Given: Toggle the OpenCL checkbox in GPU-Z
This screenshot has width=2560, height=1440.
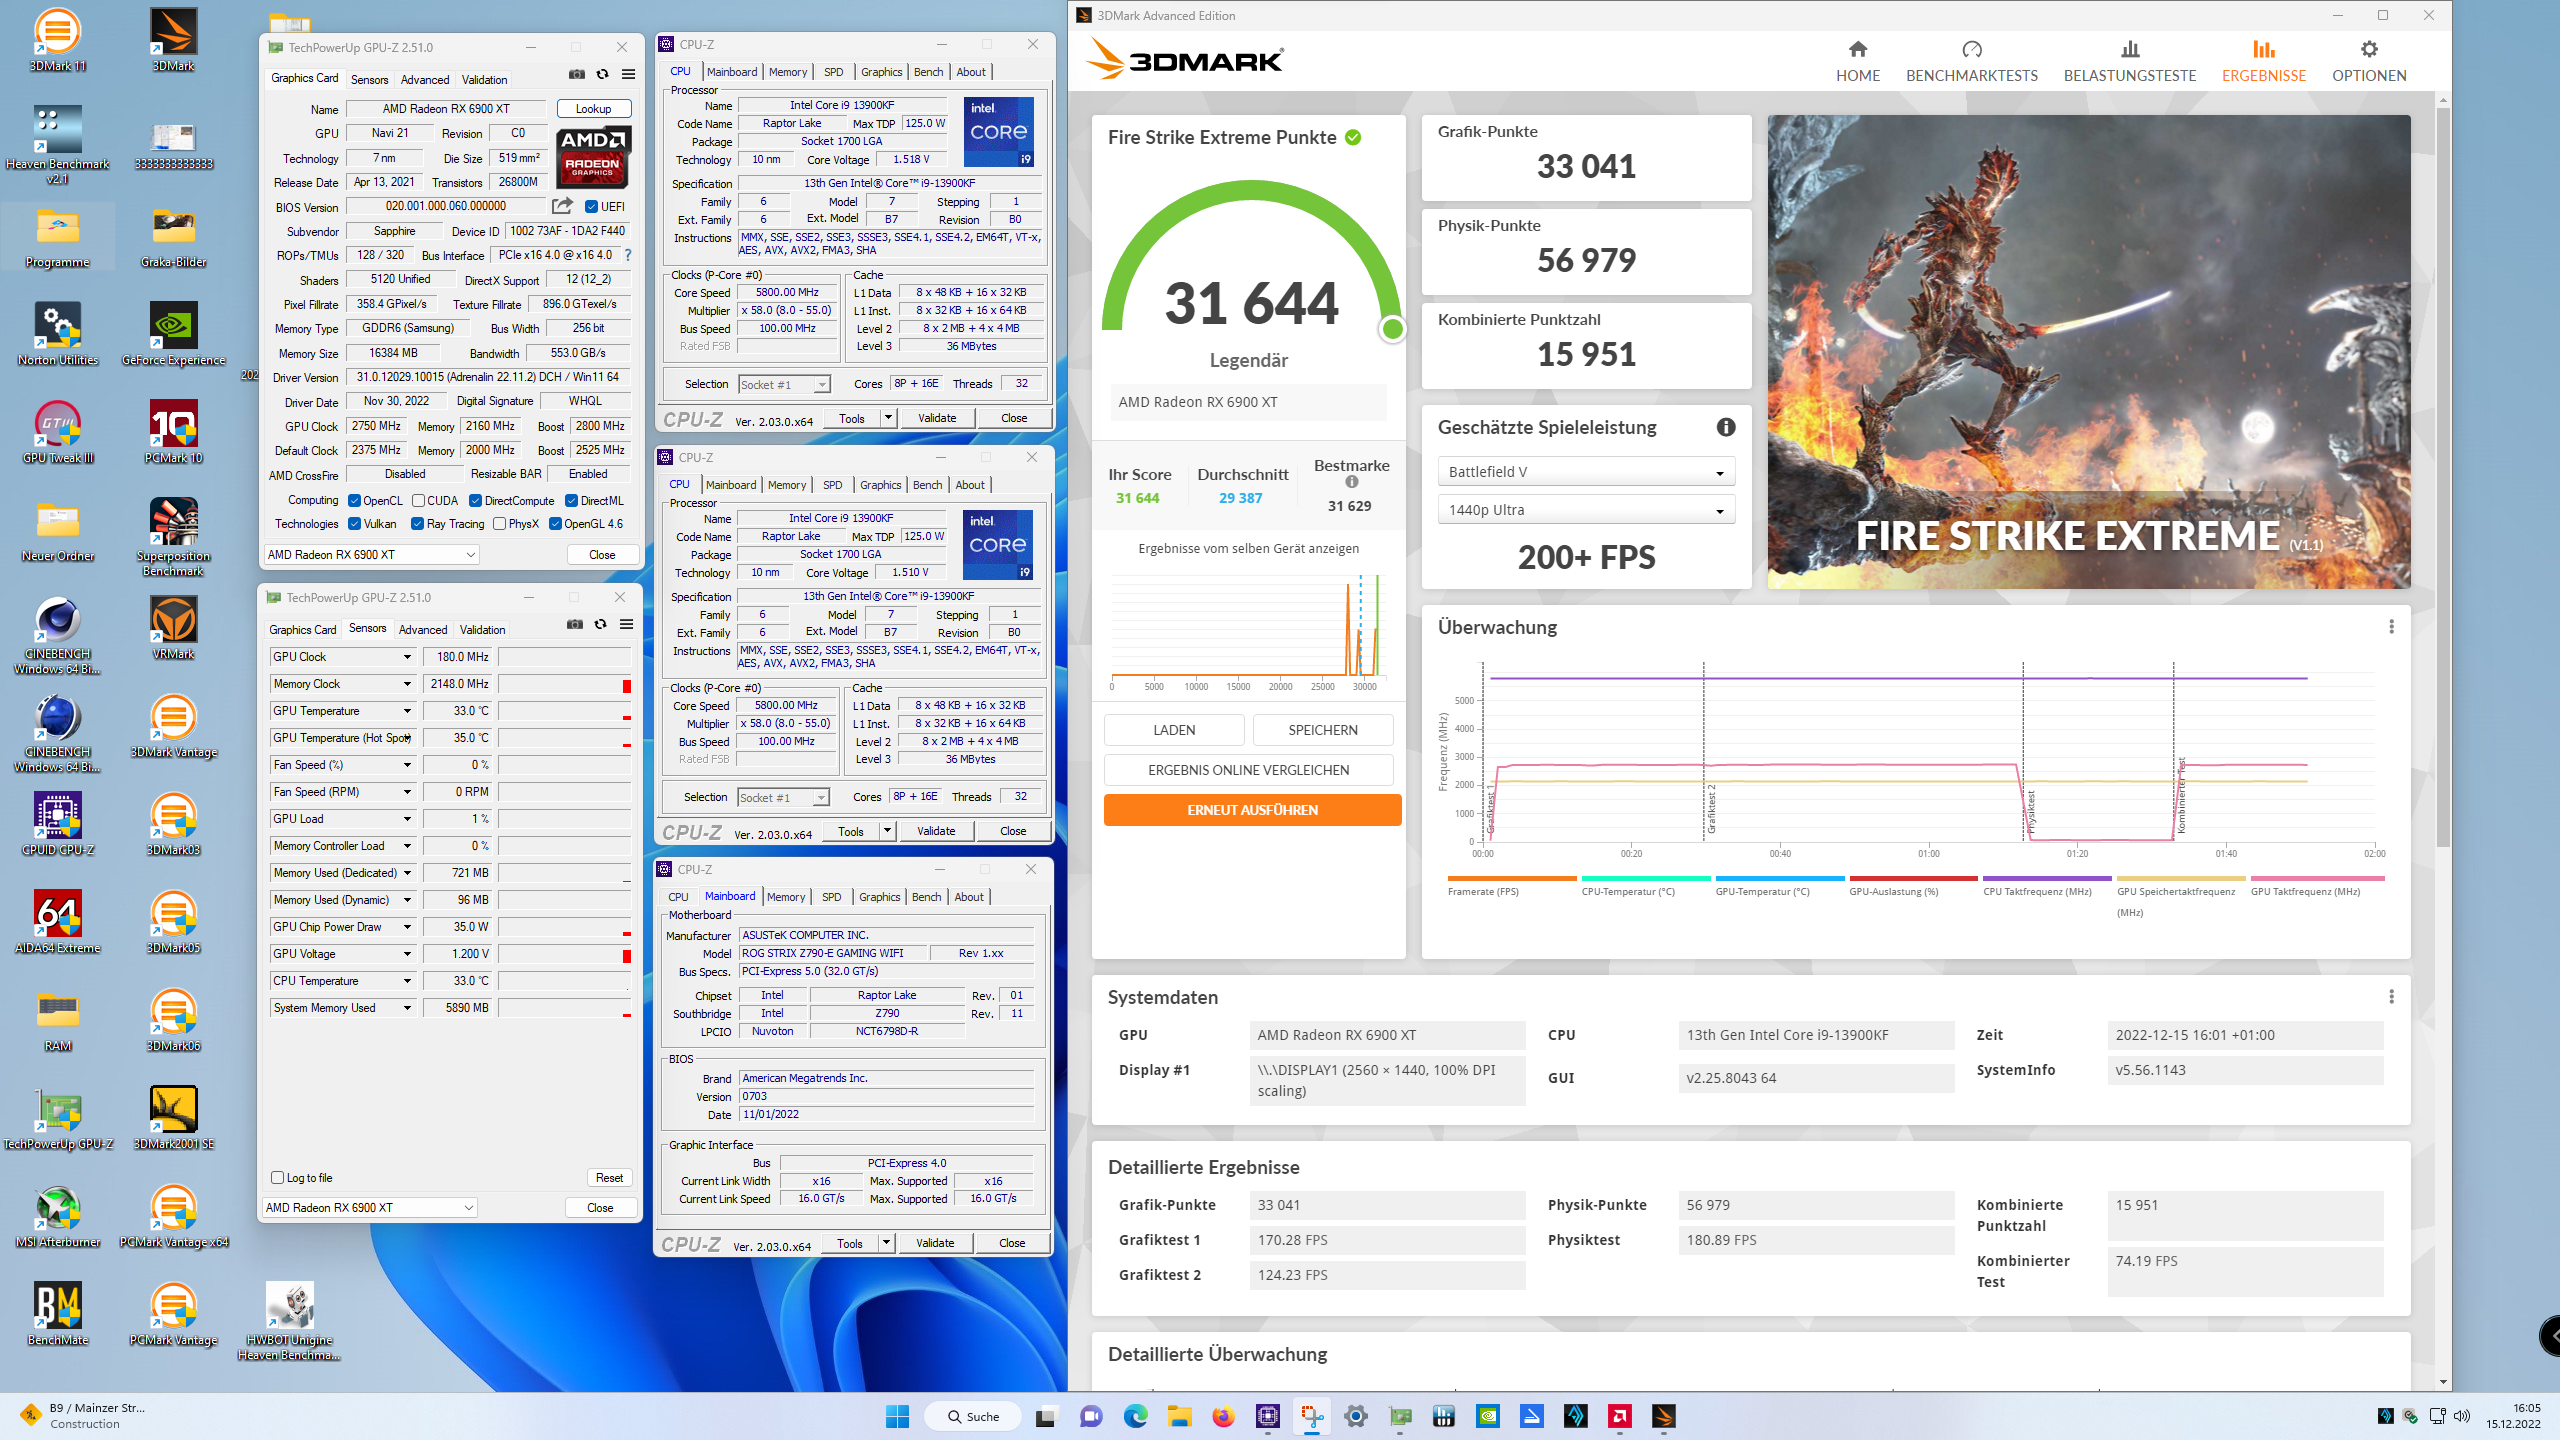Looking at the screenshot, I should [354, 501].
